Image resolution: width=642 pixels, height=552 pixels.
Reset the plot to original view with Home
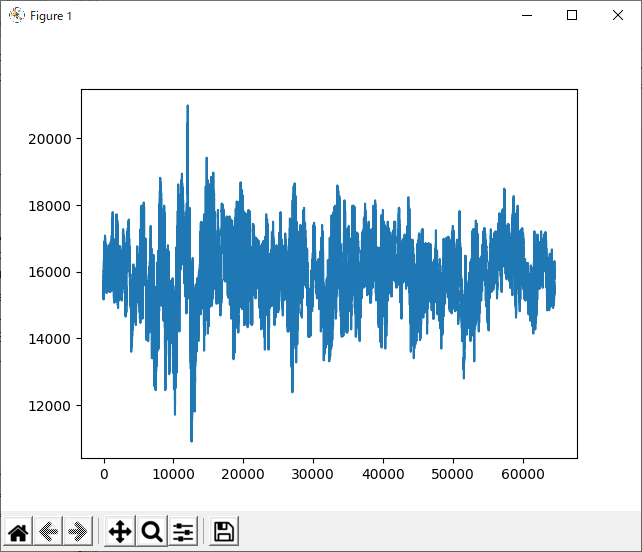click(x=18, y=531)
